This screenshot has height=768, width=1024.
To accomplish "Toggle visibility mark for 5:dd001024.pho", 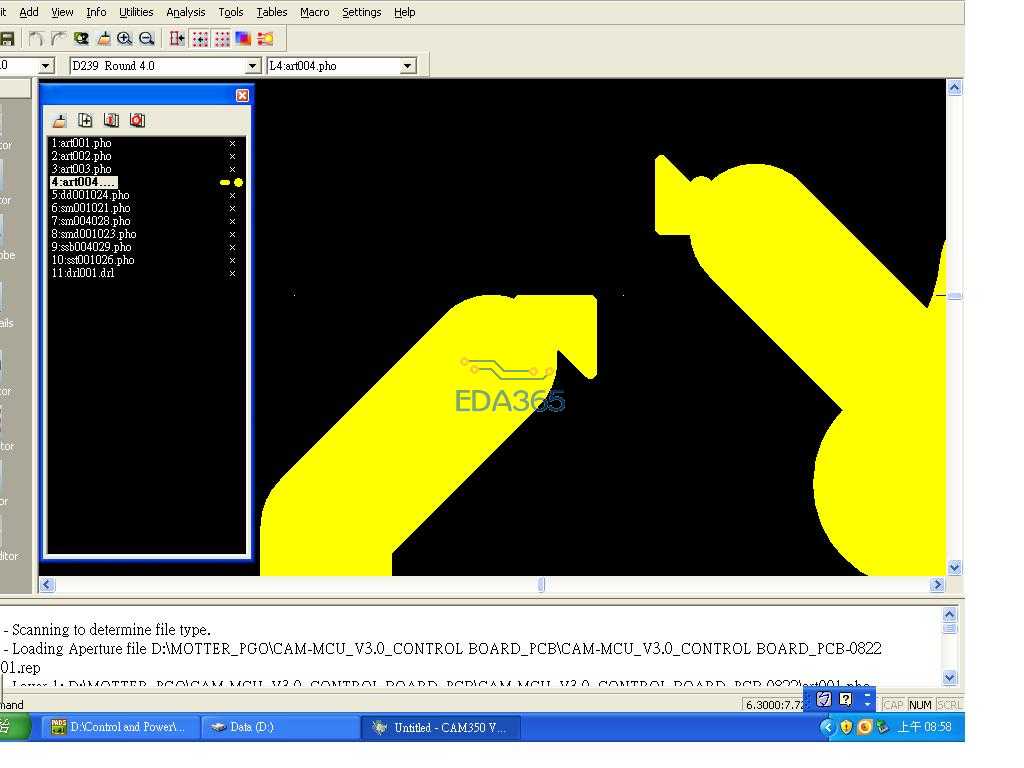I will (232, 195).
